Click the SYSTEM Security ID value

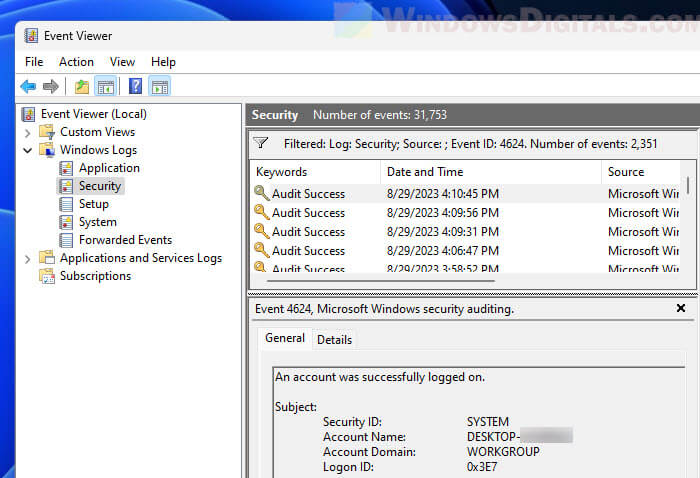point(488,422)
